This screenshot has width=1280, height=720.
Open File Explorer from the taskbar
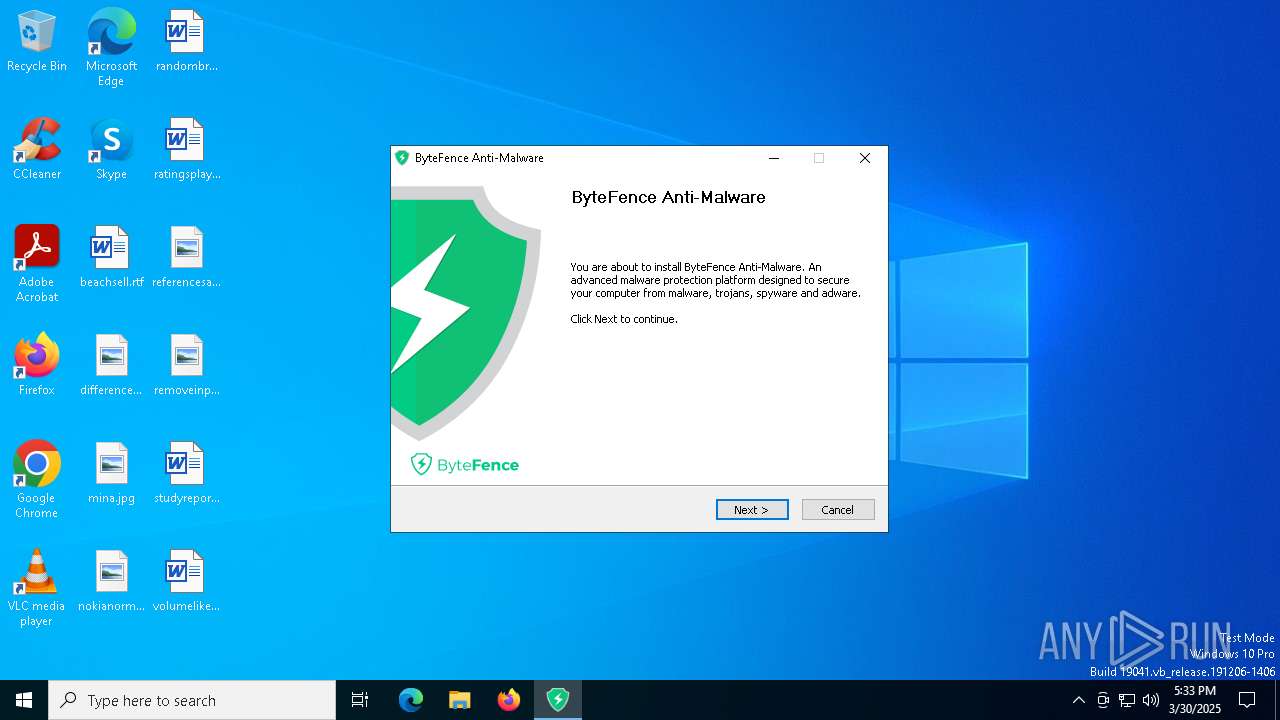(459, 700)
